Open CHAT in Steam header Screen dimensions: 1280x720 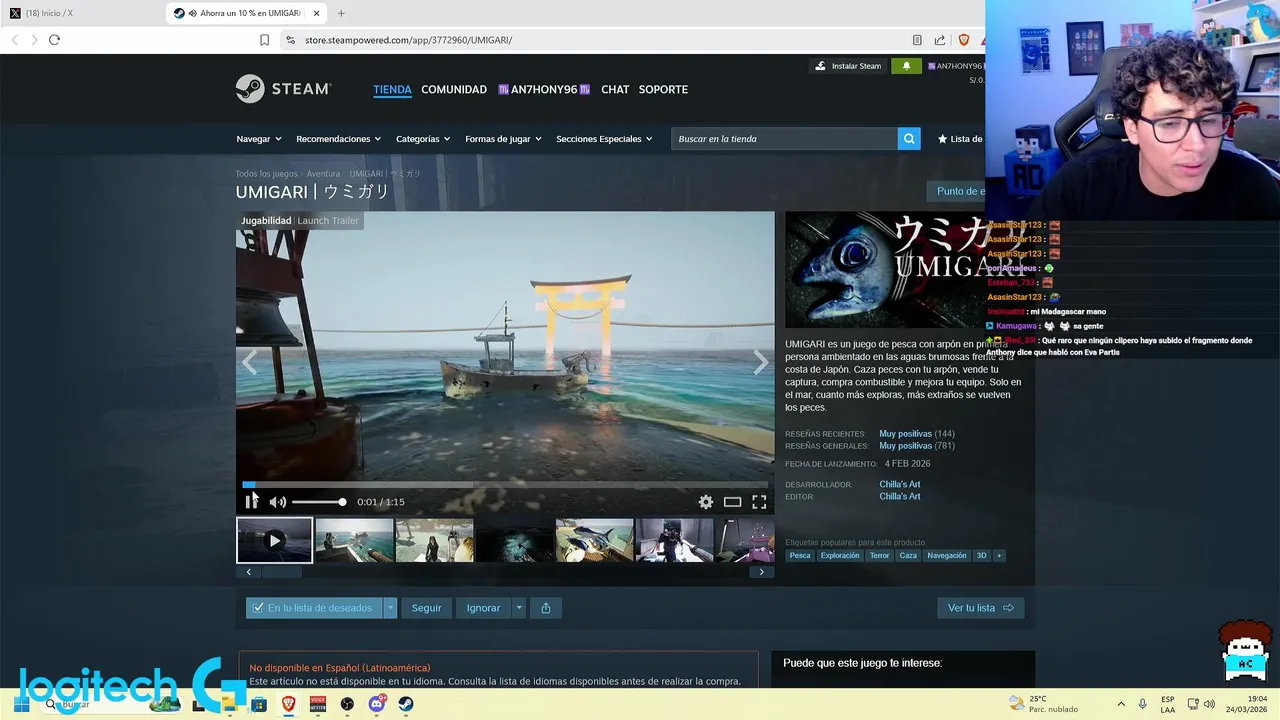coord(615,89)
